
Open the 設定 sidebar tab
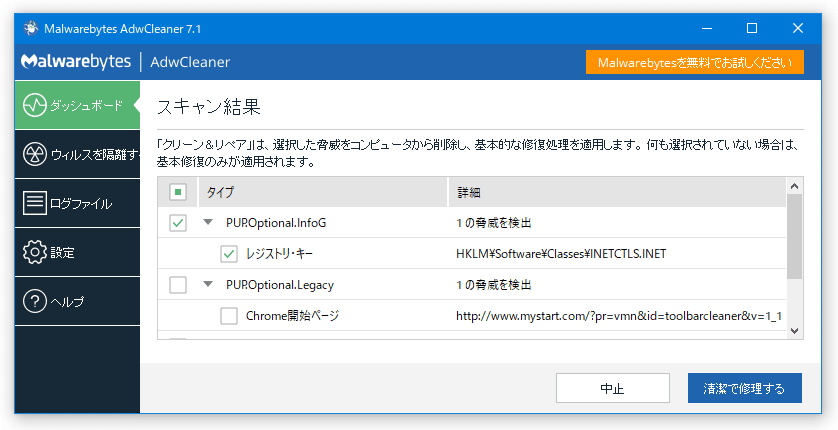(x=77, y=252)
